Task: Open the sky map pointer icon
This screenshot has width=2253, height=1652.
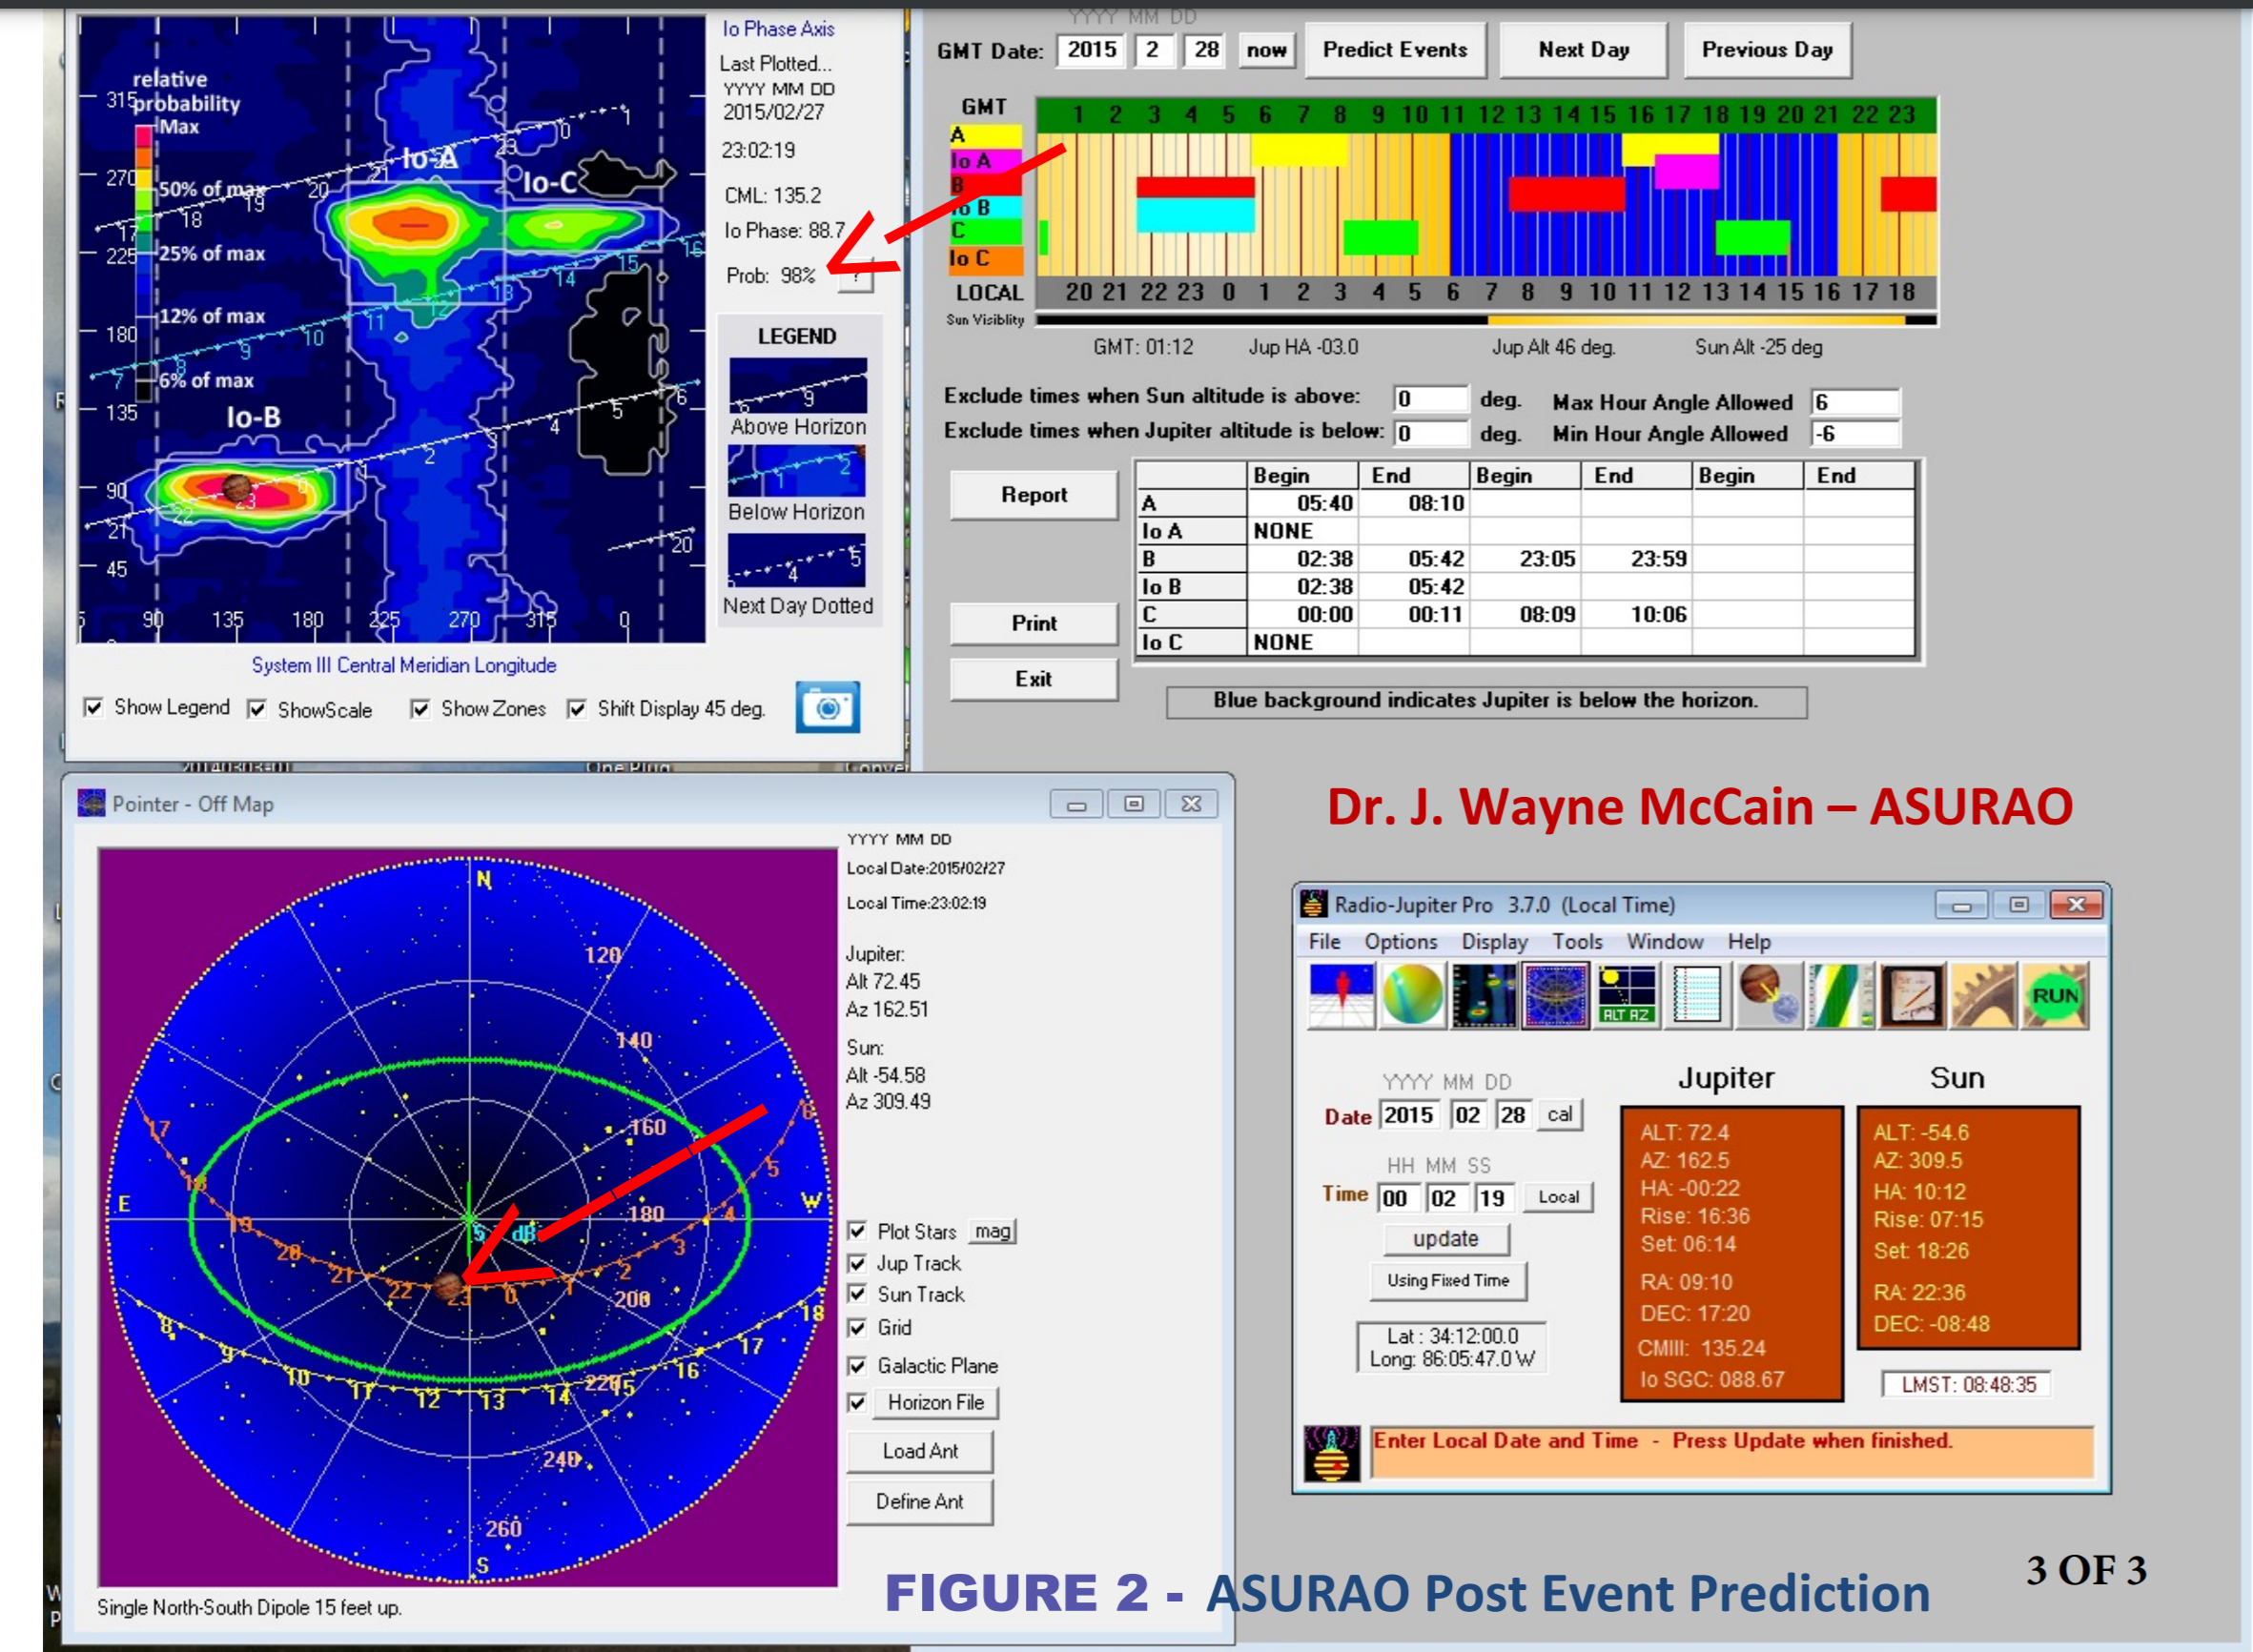Action: pyautogui.click(x=1555, y=995)
